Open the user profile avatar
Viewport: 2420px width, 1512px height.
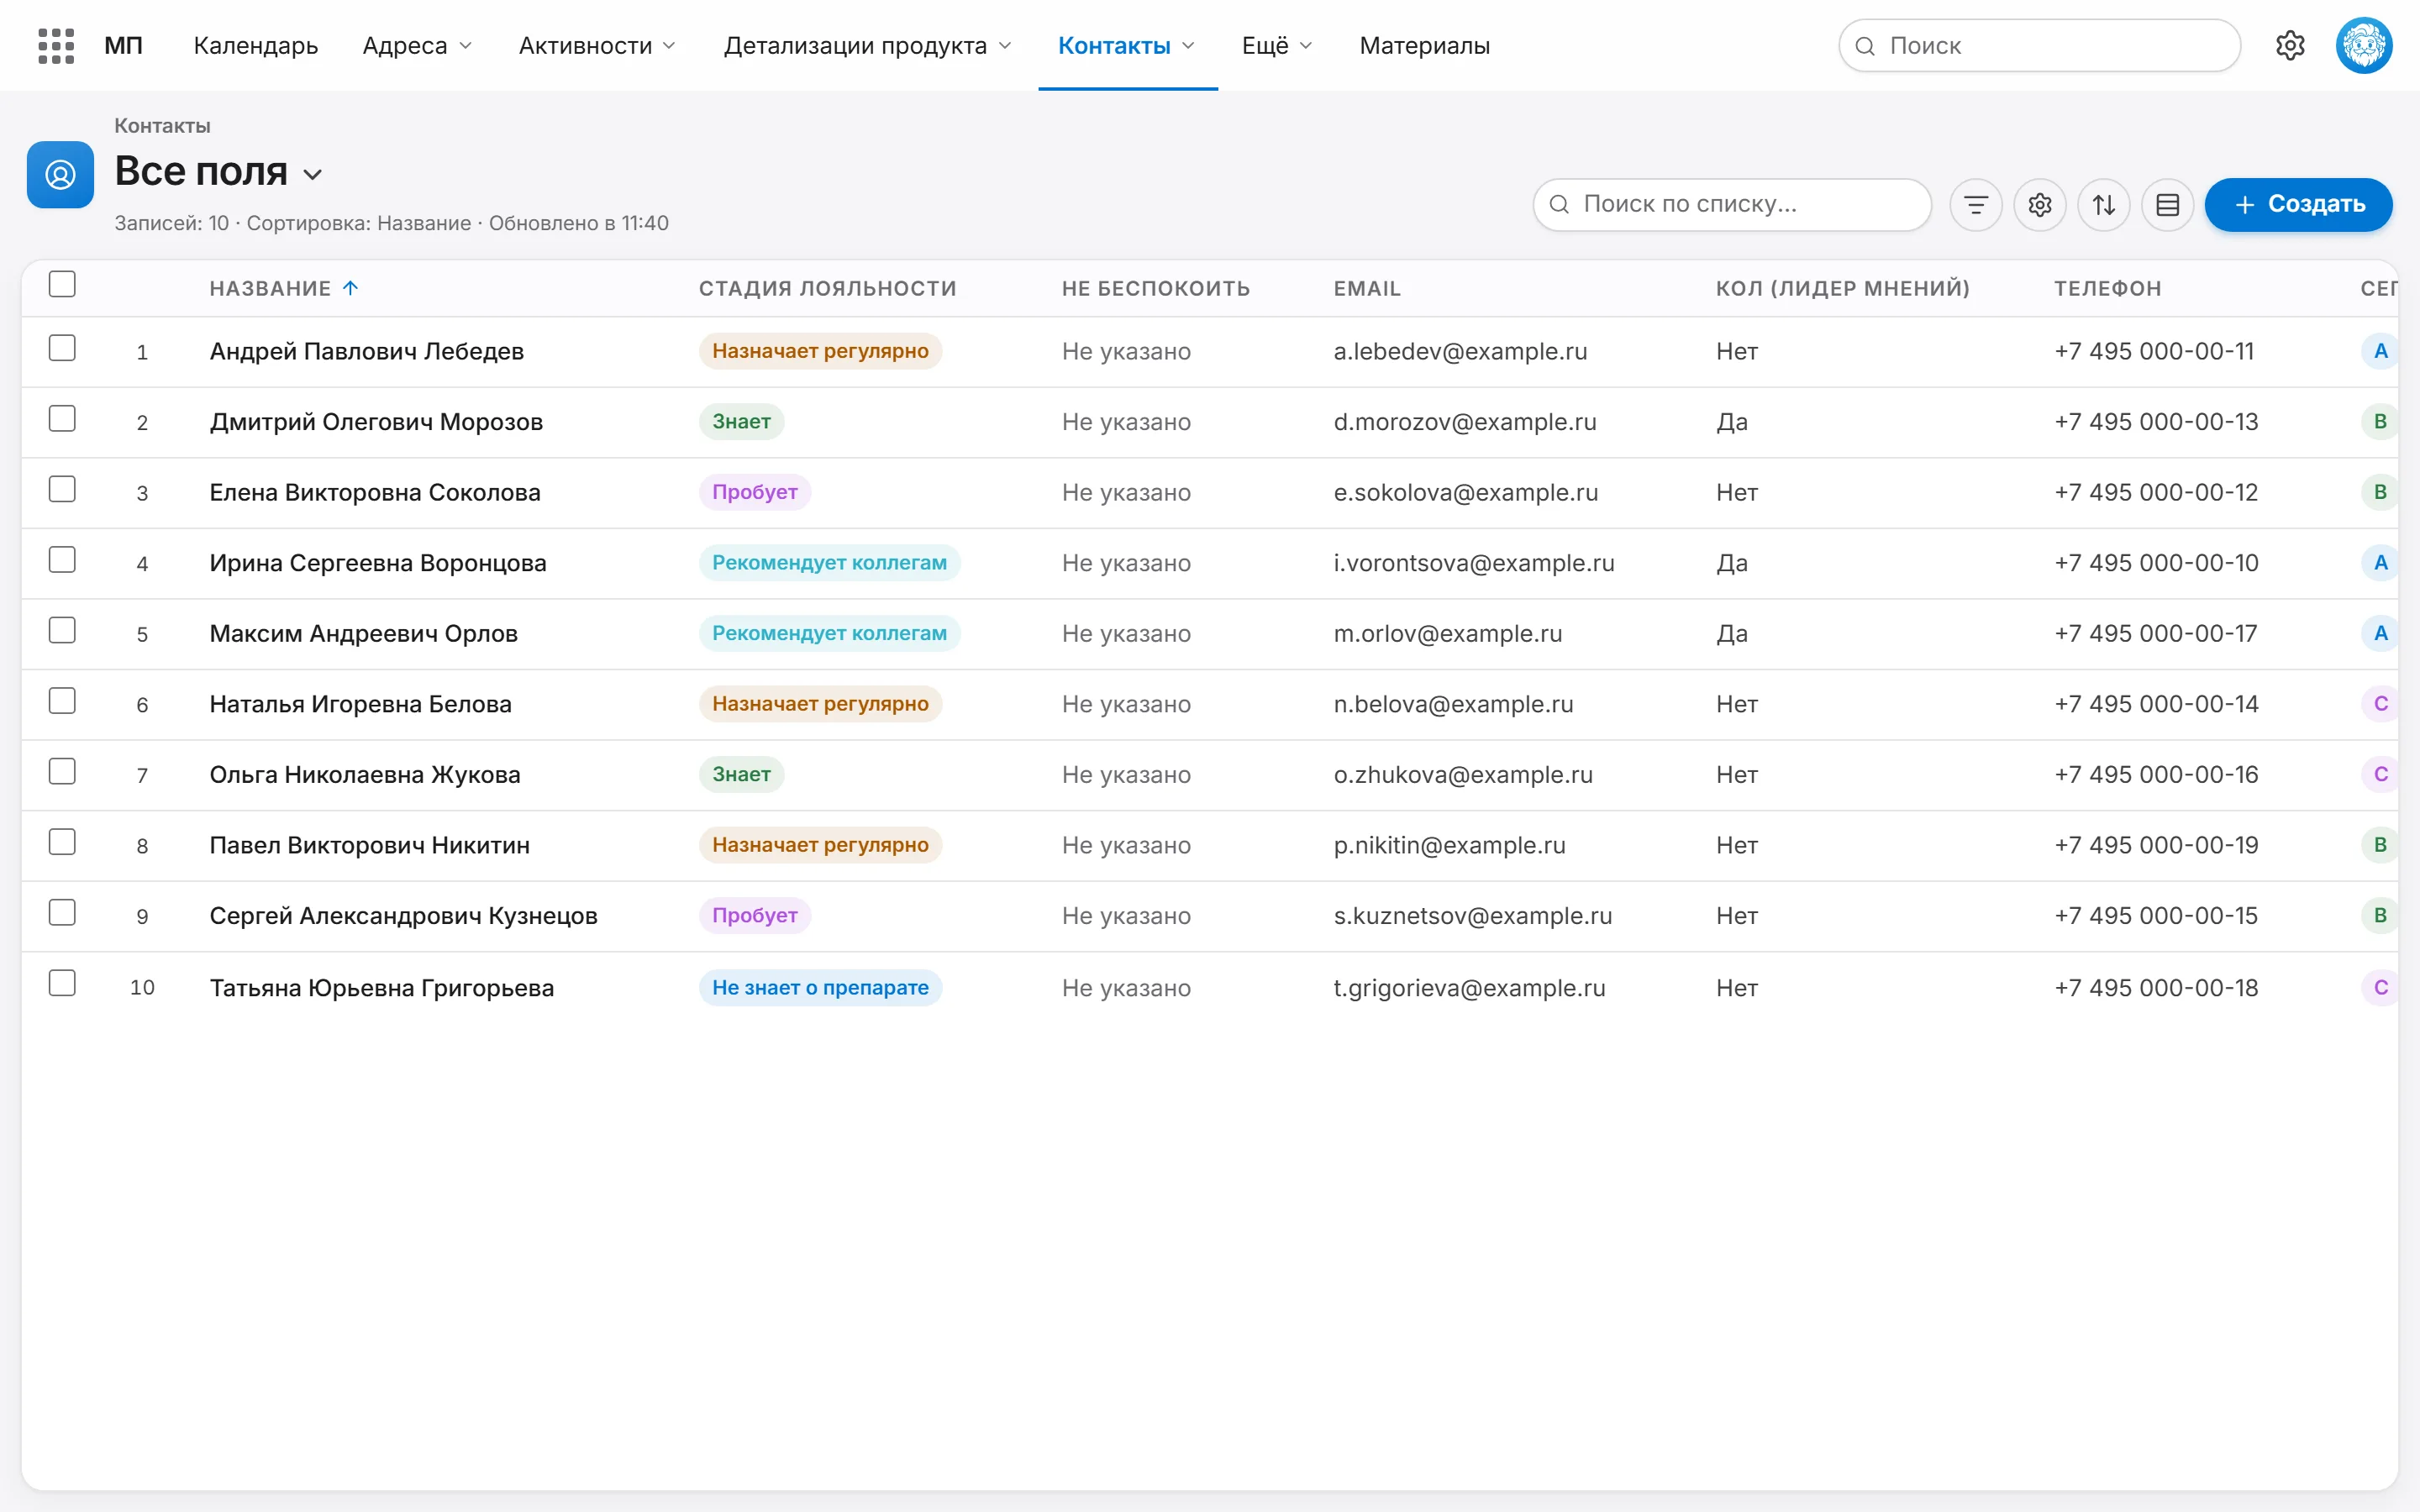2364,46
